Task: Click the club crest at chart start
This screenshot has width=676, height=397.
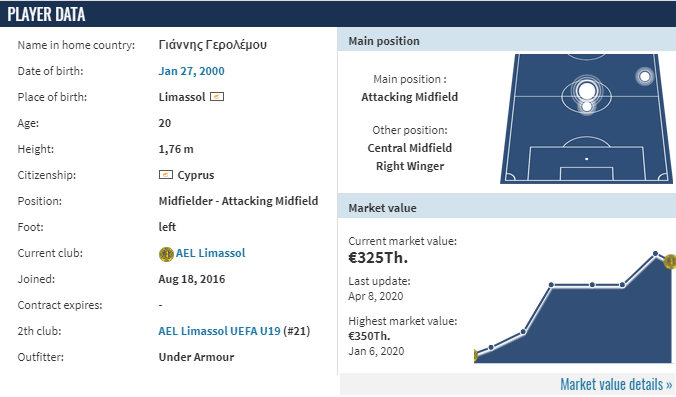Action: pyautogui.click(x=476, y=356)
